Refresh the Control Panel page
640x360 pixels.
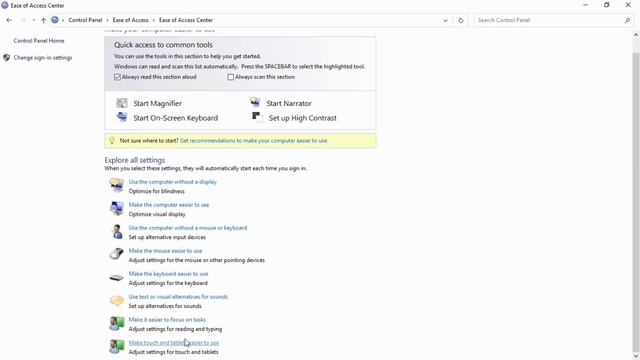point(461,20)
